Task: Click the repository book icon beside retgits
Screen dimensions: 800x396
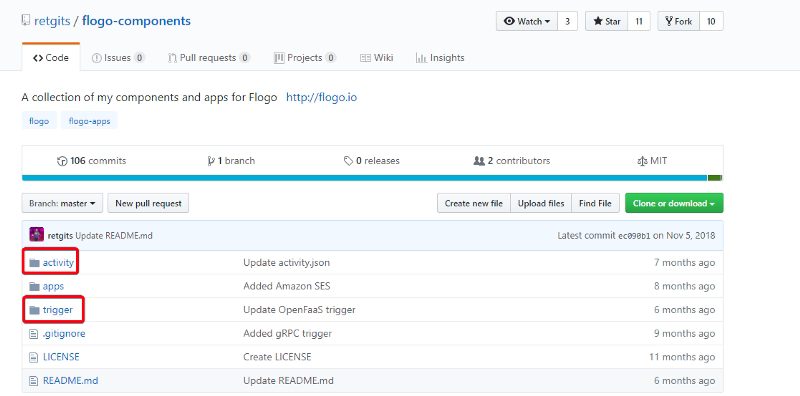Action: coord(26,21)
